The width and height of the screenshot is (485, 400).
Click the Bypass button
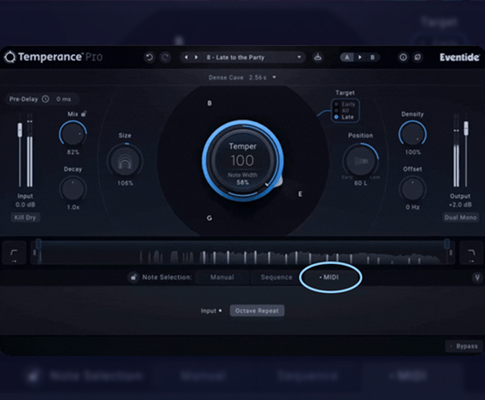pos(464,346)
